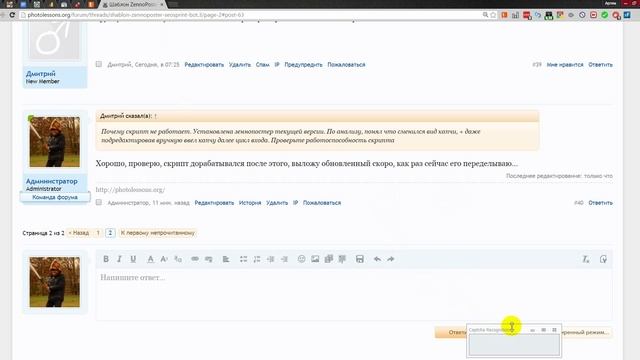The height and width of the screenshot is (360, 640).
Task: Open smilies panel in editor
Action: tap(301, 259)
